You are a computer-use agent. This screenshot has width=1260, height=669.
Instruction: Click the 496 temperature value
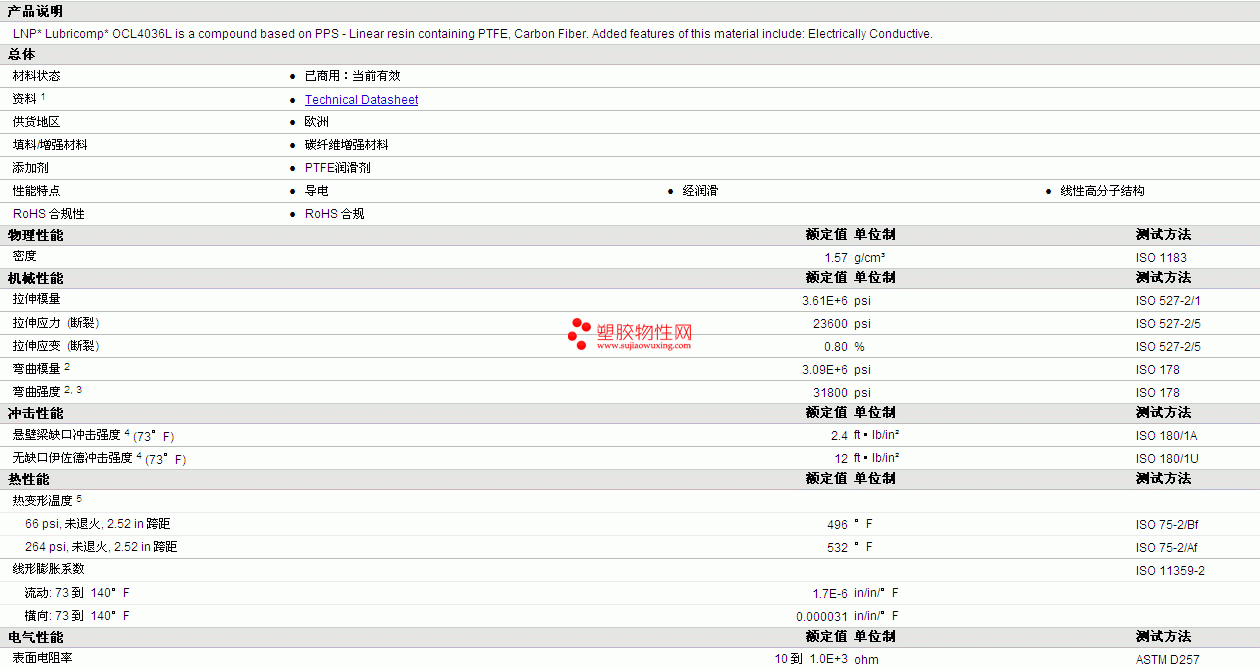point(838,524)
